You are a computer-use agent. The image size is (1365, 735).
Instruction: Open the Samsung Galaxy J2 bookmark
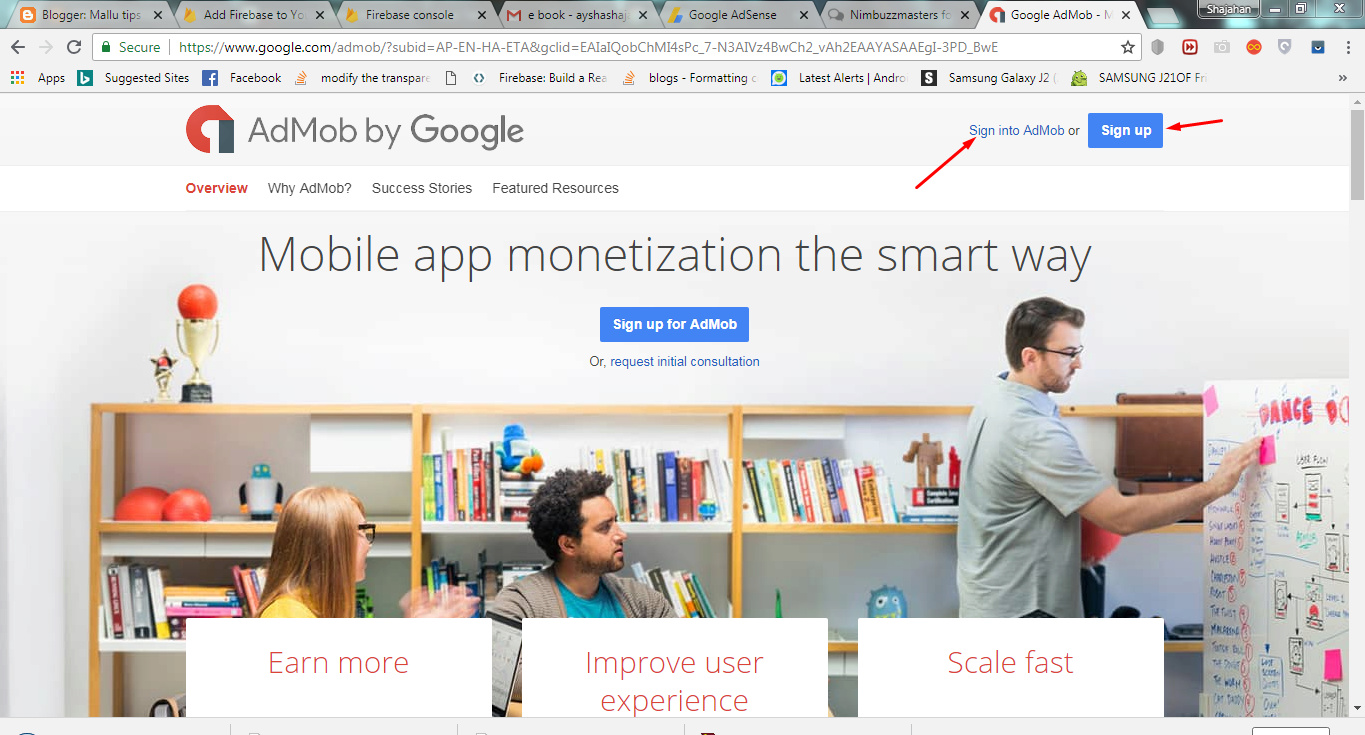[x=990, y=78]
